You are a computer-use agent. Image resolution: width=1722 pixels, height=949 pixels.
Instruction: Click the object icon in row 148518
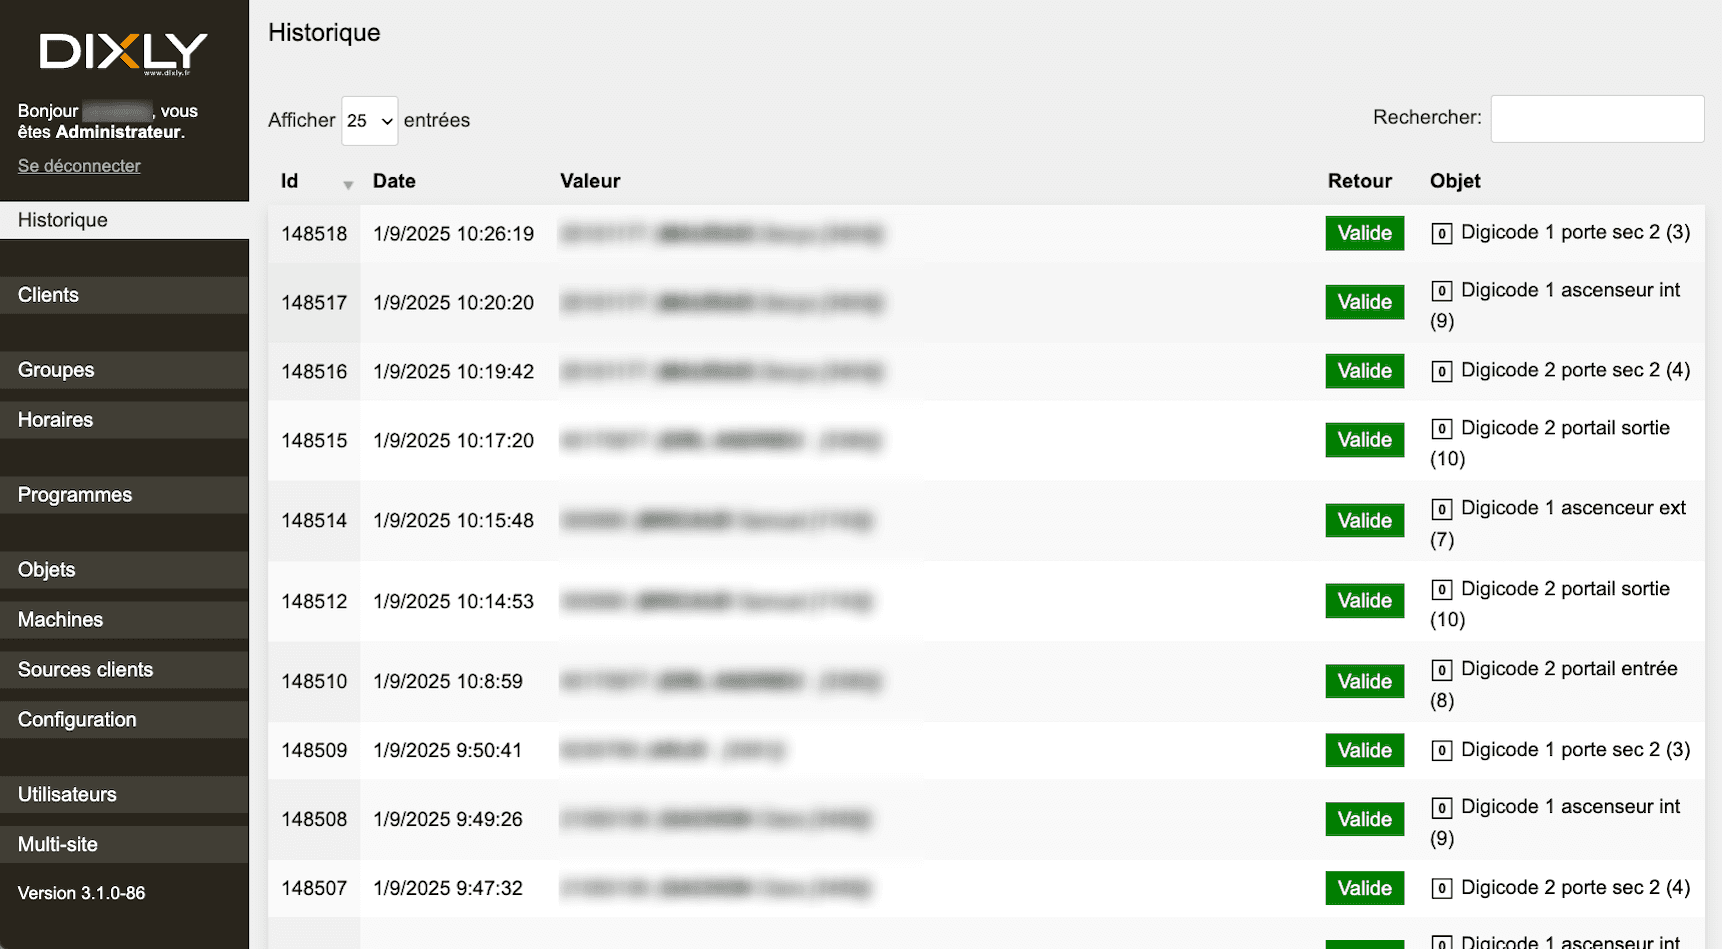click(1441, 234)
